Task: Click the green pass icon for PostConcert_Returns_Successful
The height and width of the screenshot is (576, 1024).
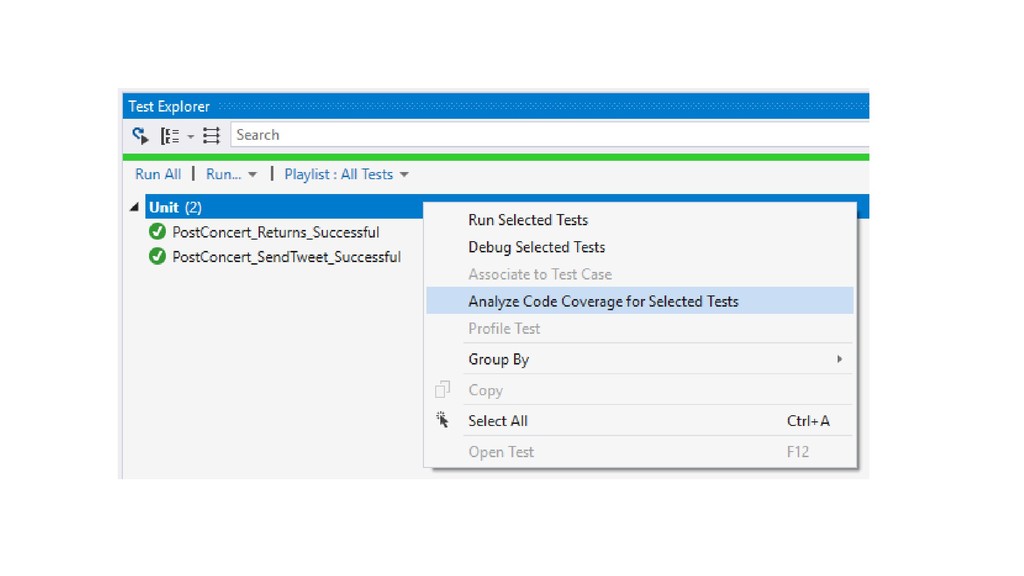Action: pyautogui.click(x=157, y=231)
